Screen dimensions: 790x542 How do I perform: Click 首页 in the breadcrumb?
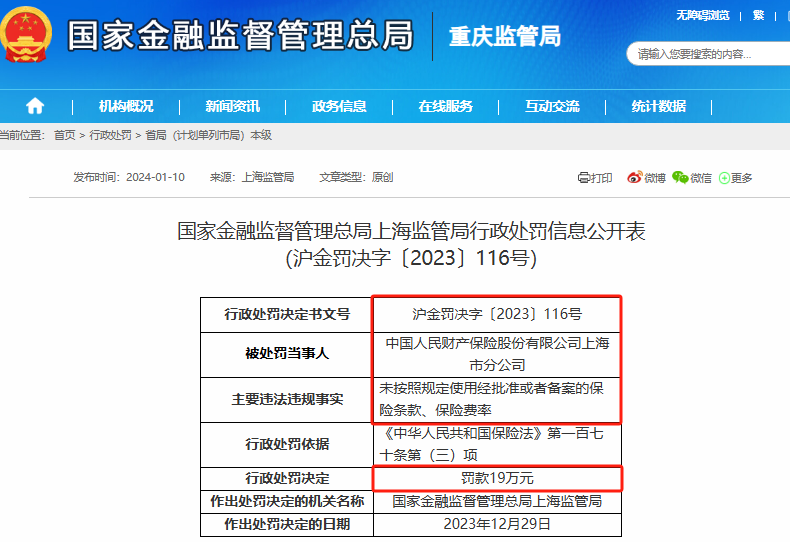coord(64,135)
